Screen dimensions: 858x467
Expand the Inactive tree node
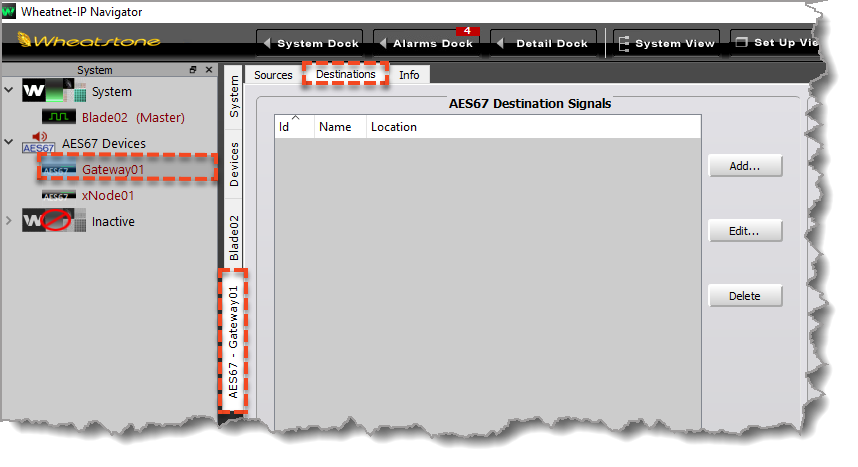[x=10, y=221]
